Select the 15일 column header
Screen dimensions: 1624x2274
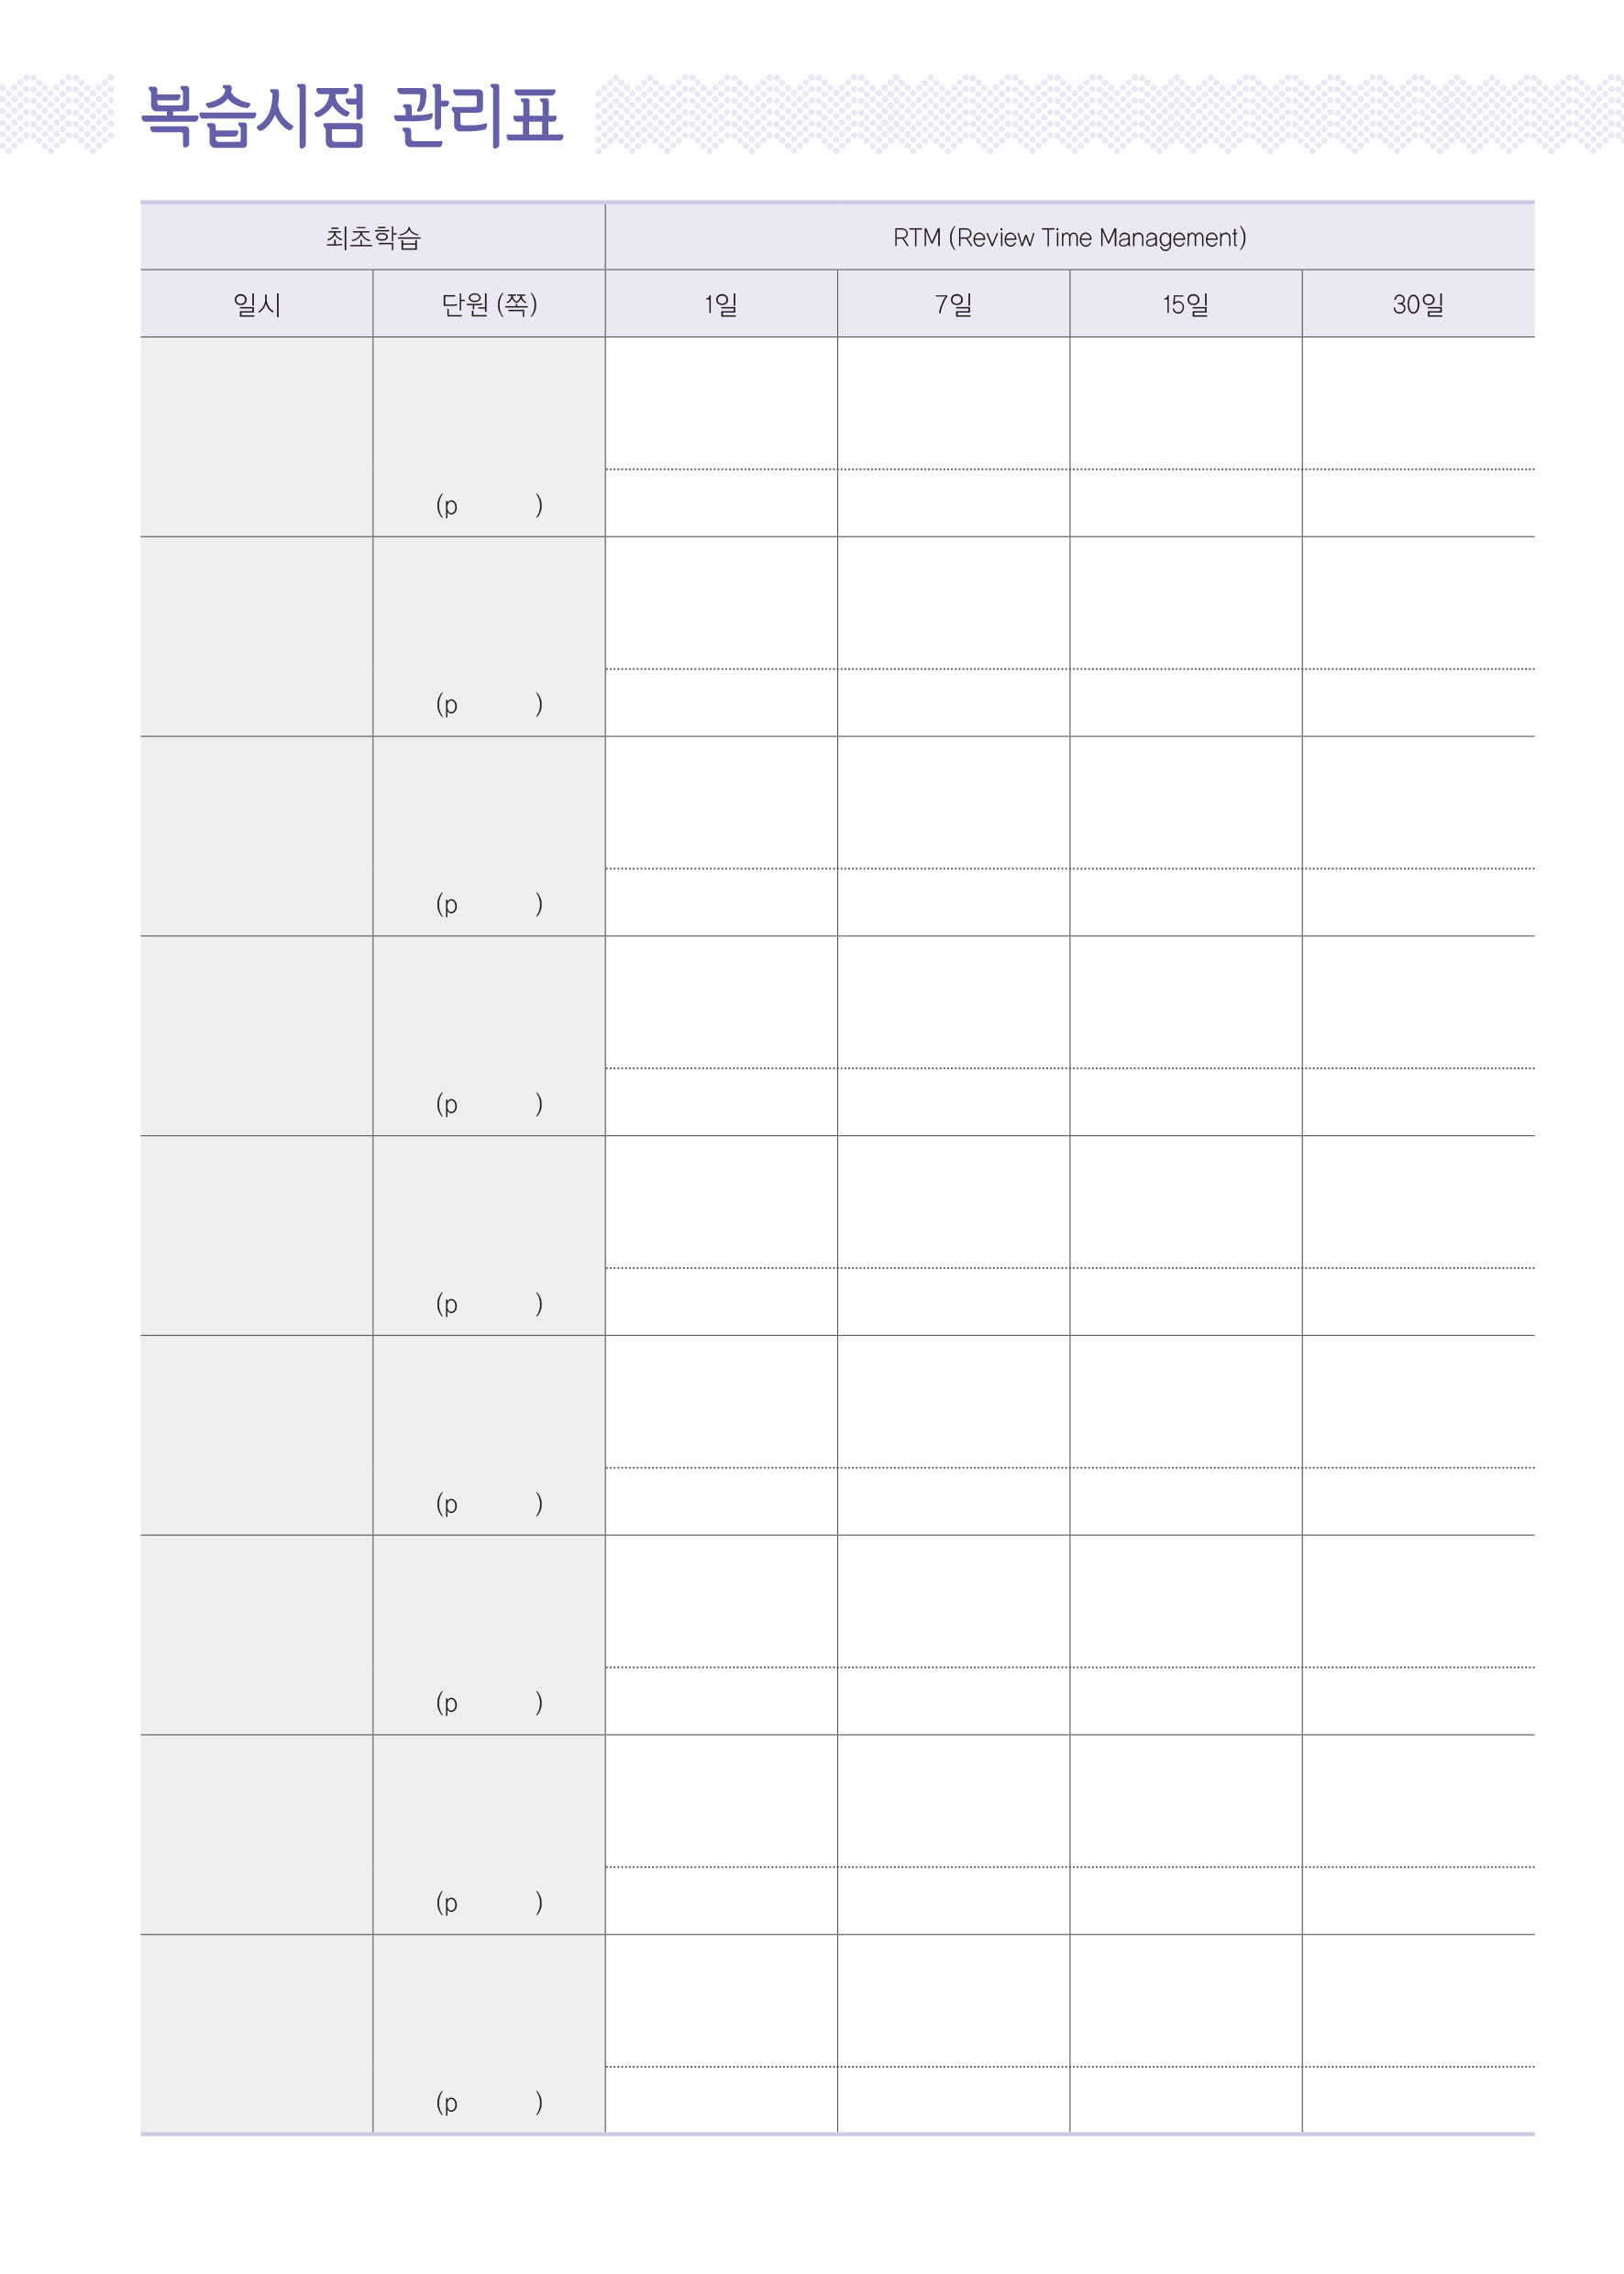pyautogui.click(x=1185, y=304)
